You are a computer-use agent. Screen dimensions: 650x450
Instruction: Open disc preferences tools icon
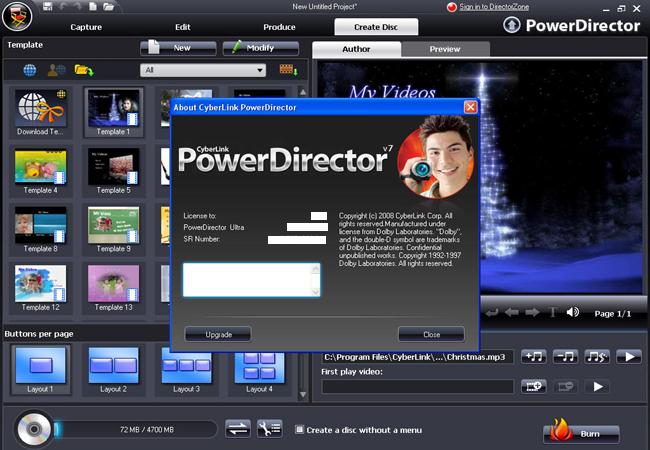(x=269, y=429)
